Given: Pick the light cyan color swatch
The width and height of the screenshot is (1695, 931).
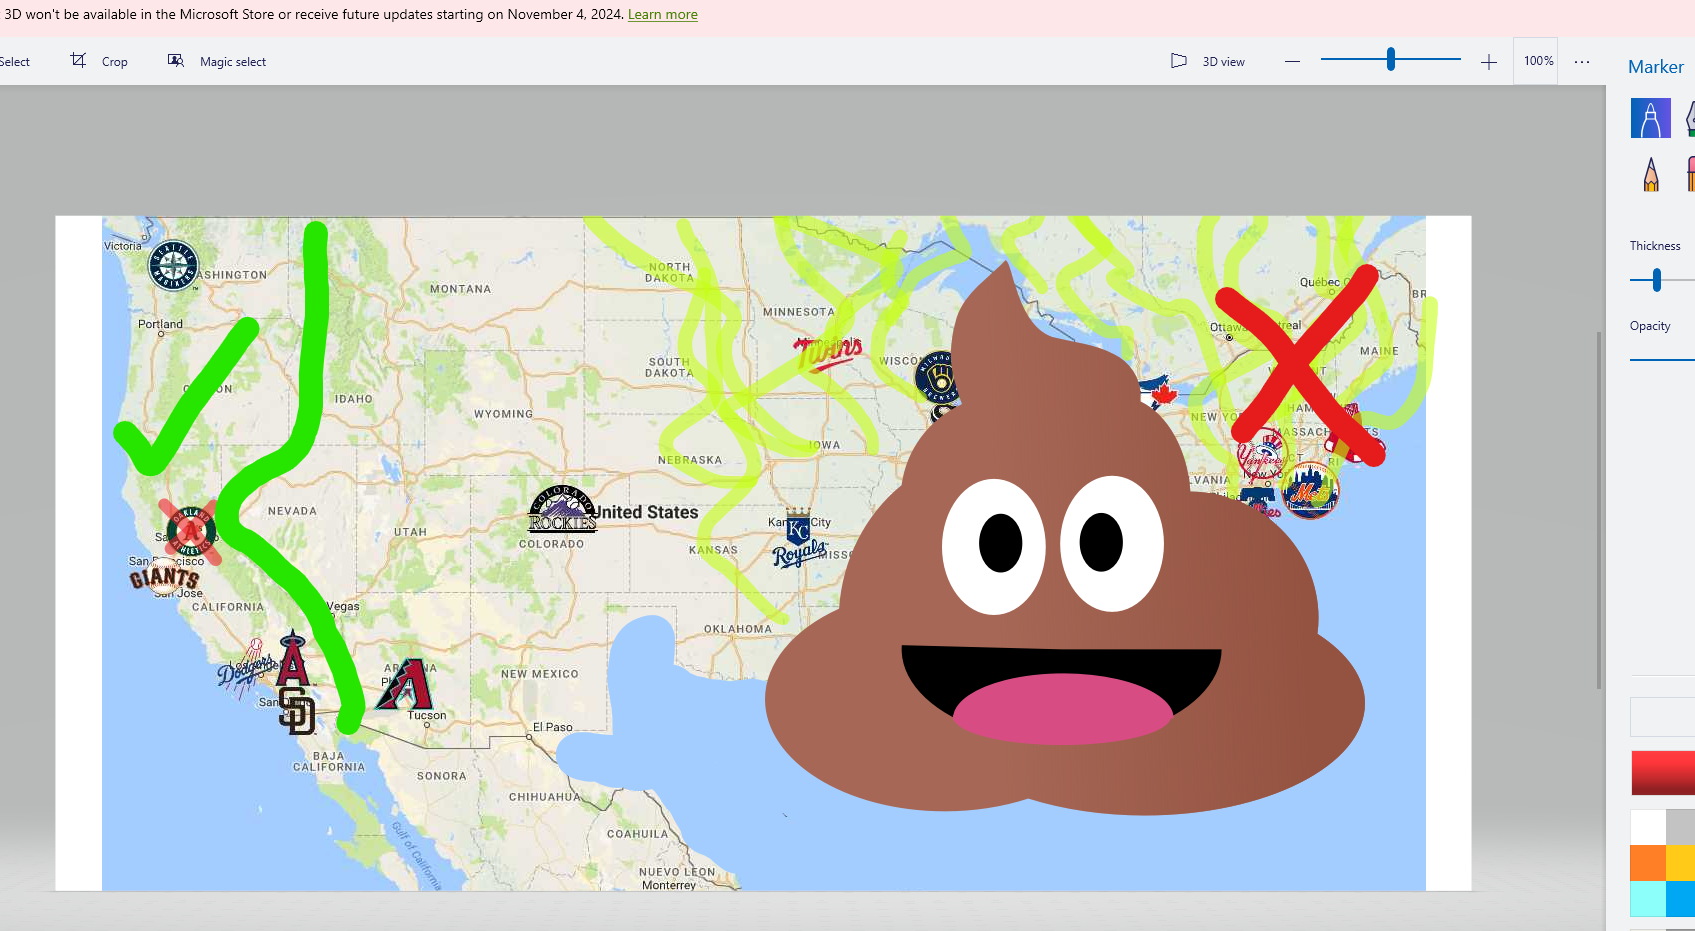Looking at the screenshot, I should tap(1648, 899).
